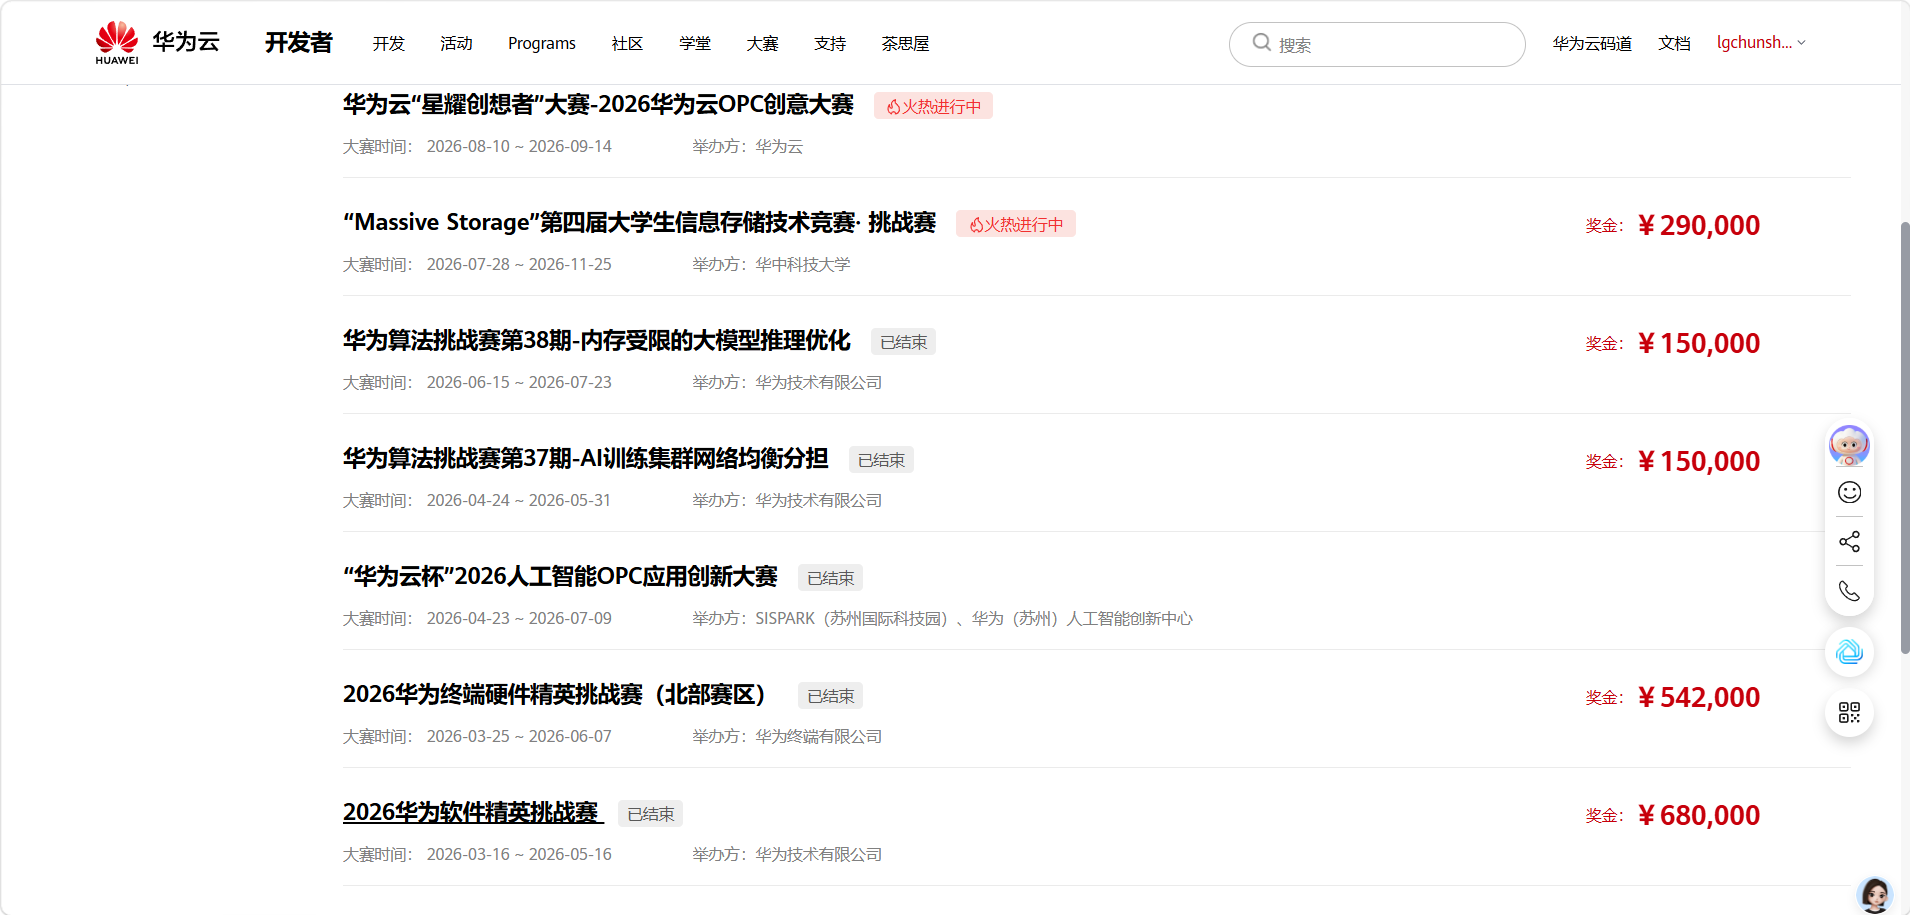Click the ¥150,000 prize of 第38期
The height and width of the screenshot is (915, 1910).
1698,343
